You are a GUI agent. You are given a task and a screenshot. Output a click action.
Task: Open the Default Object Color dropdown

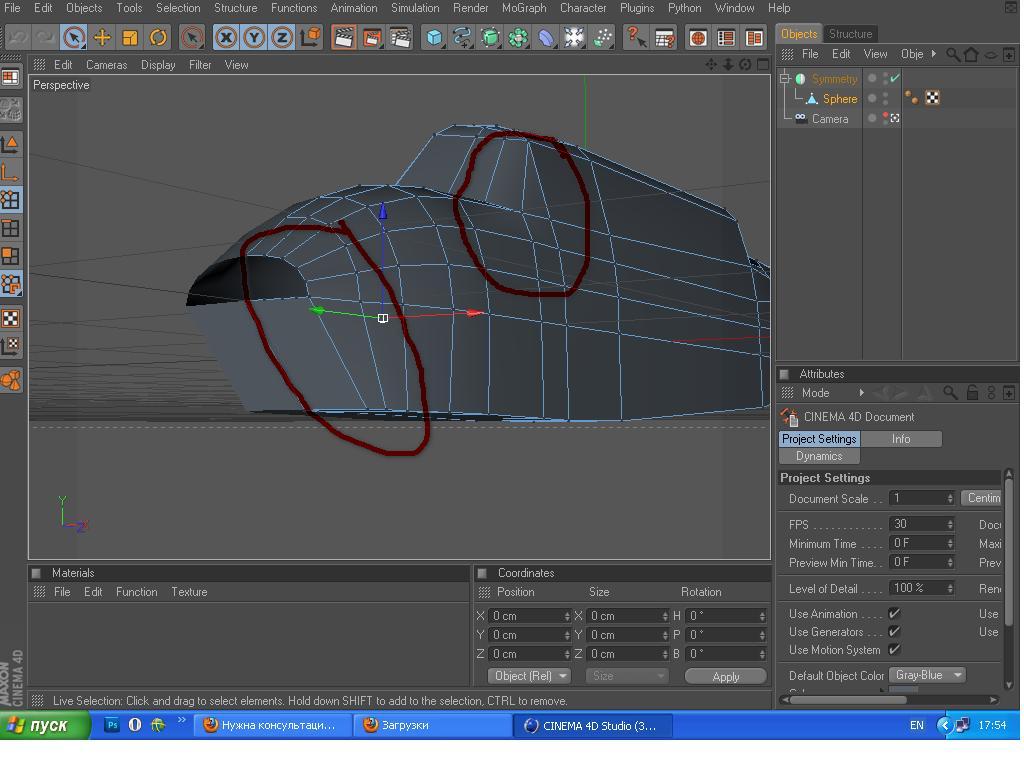[928, 675]
